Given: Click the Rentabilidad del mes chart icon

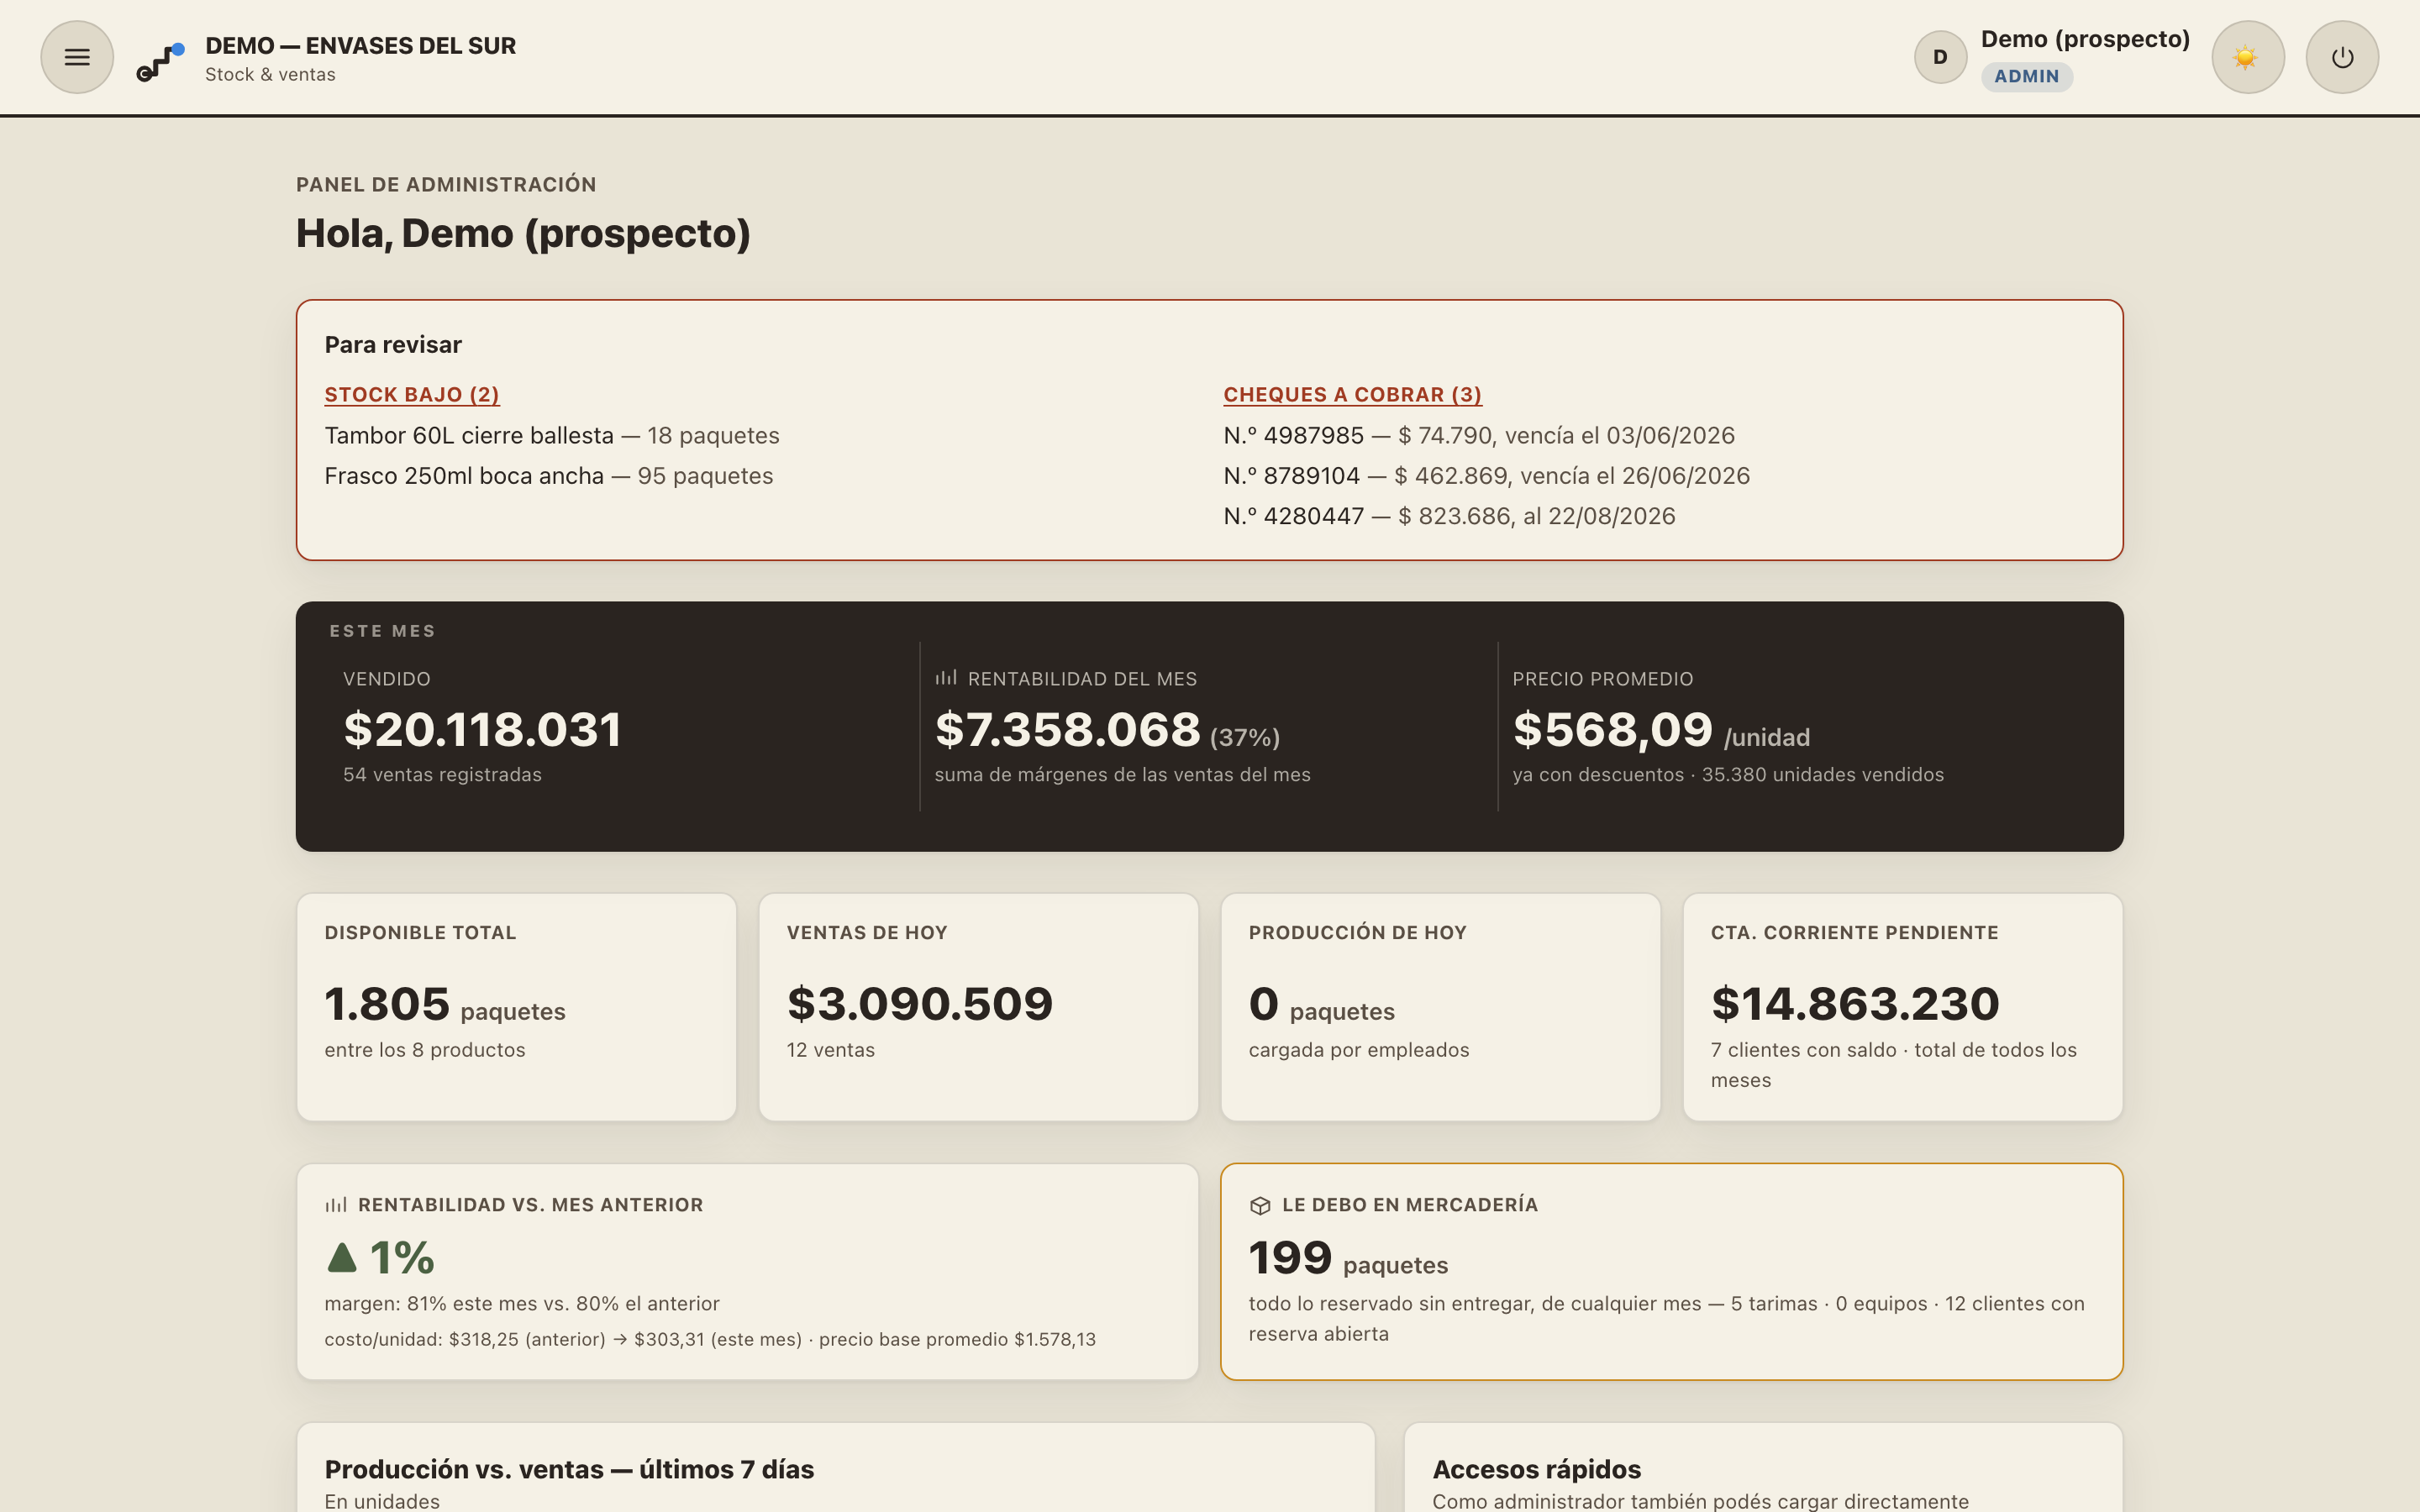Looking at the screenshot, I should 946,677.
